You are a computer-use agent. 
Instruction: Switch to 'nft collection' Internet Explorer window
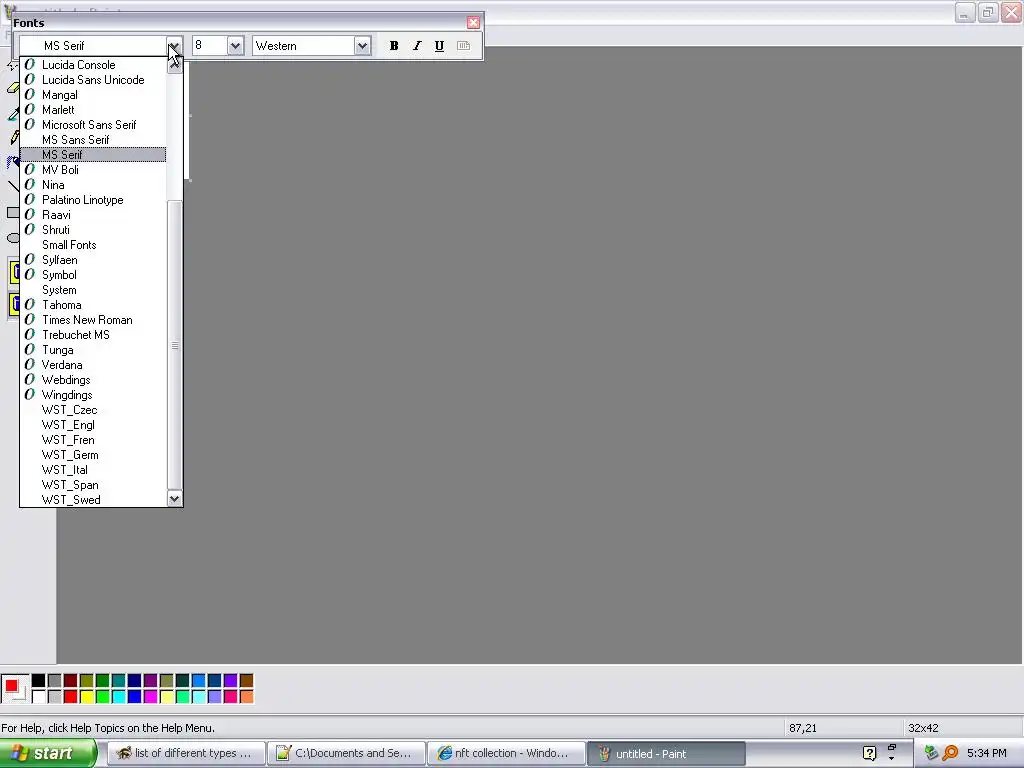pyautogui.click(x=506, y=753)
